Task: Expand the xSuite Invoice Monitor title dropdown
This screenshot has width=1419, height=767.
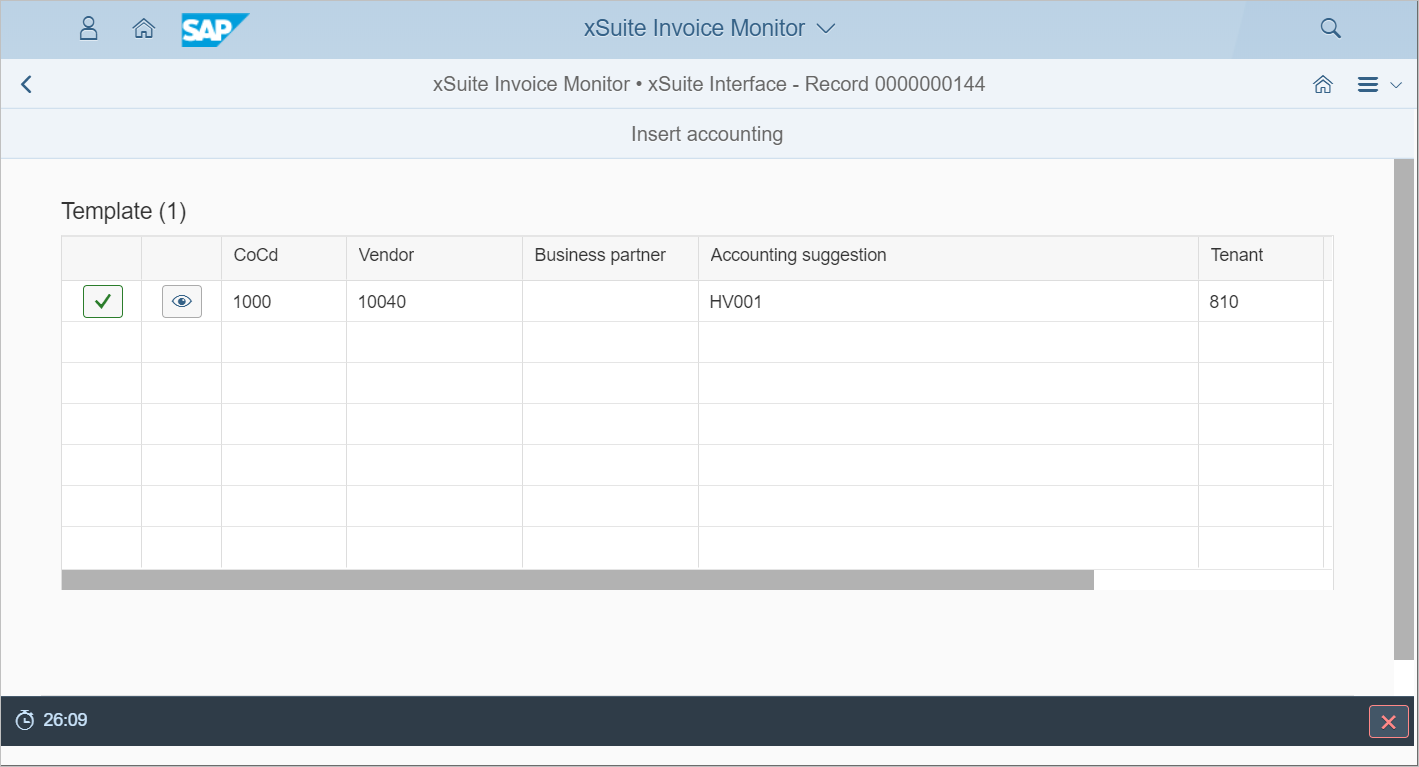Action: pos(826,29)
